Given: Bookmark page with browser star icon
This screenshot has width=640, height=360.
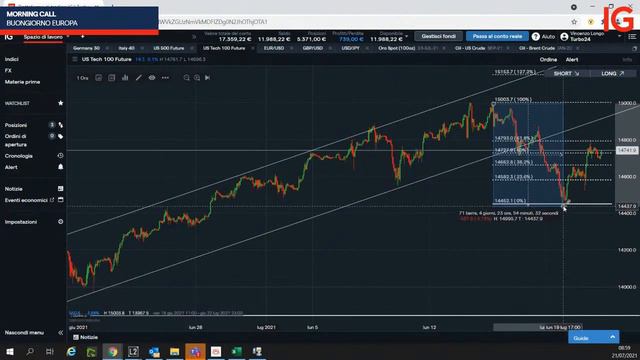Looking at the screenshot, I should pos(574,22).
